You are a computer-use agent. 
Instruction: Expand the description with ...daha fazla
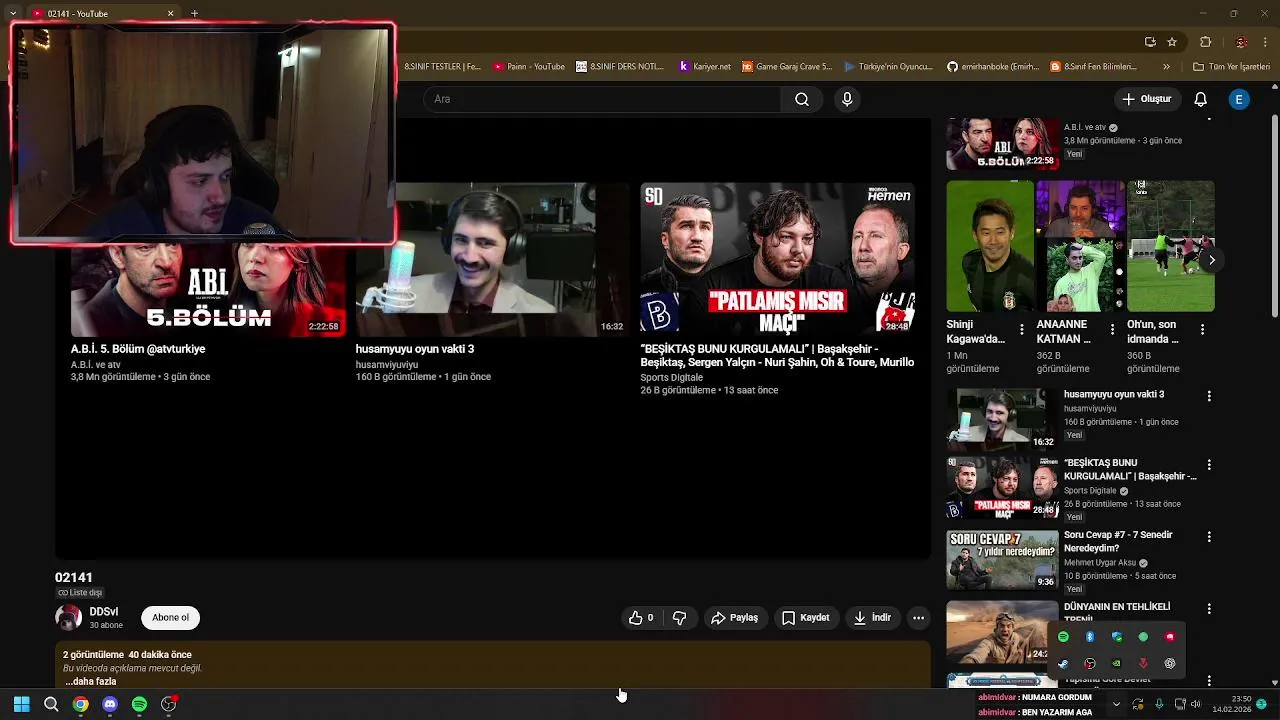point(91,681)
